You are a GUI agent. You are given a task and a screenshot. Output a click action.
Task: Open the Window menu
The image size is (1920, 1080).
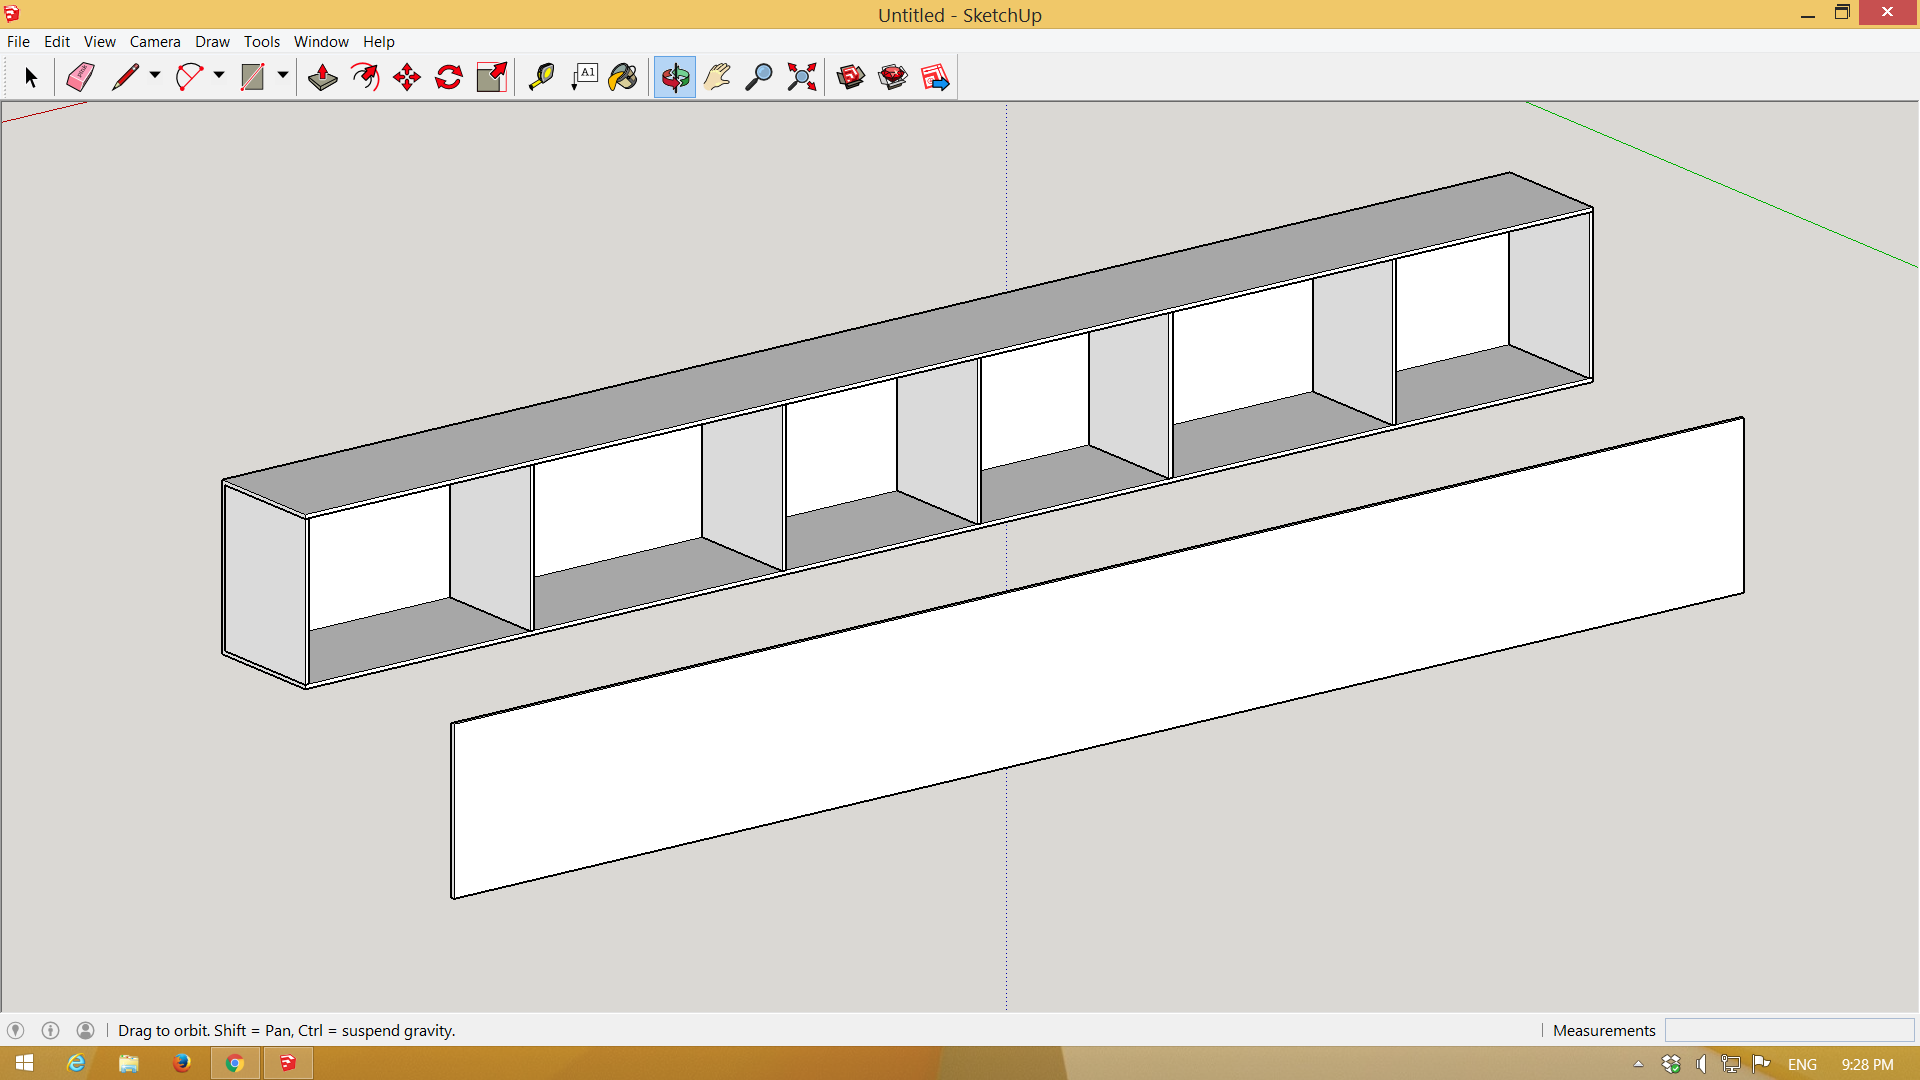click(321, 41)
